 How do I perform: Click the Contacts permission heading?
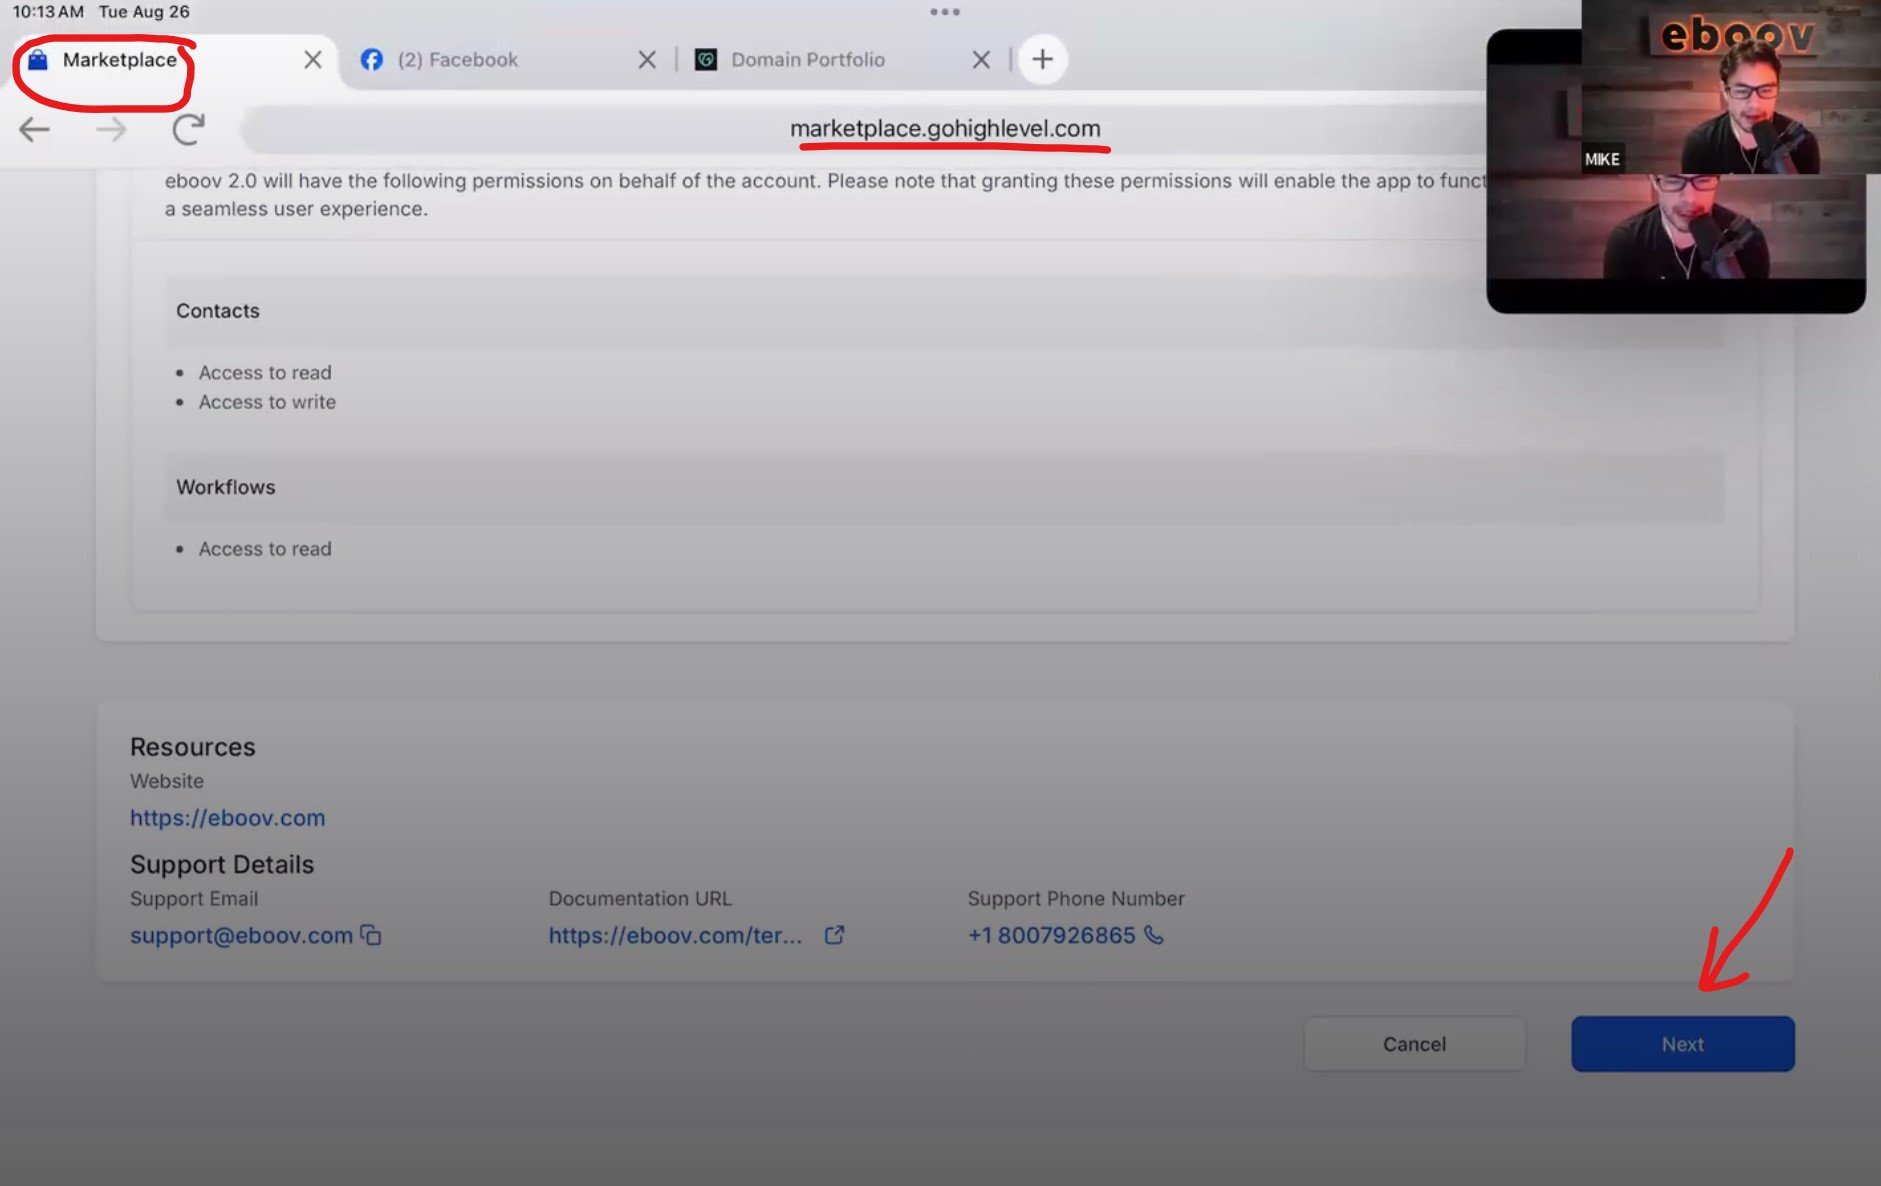tap(218, 311)
